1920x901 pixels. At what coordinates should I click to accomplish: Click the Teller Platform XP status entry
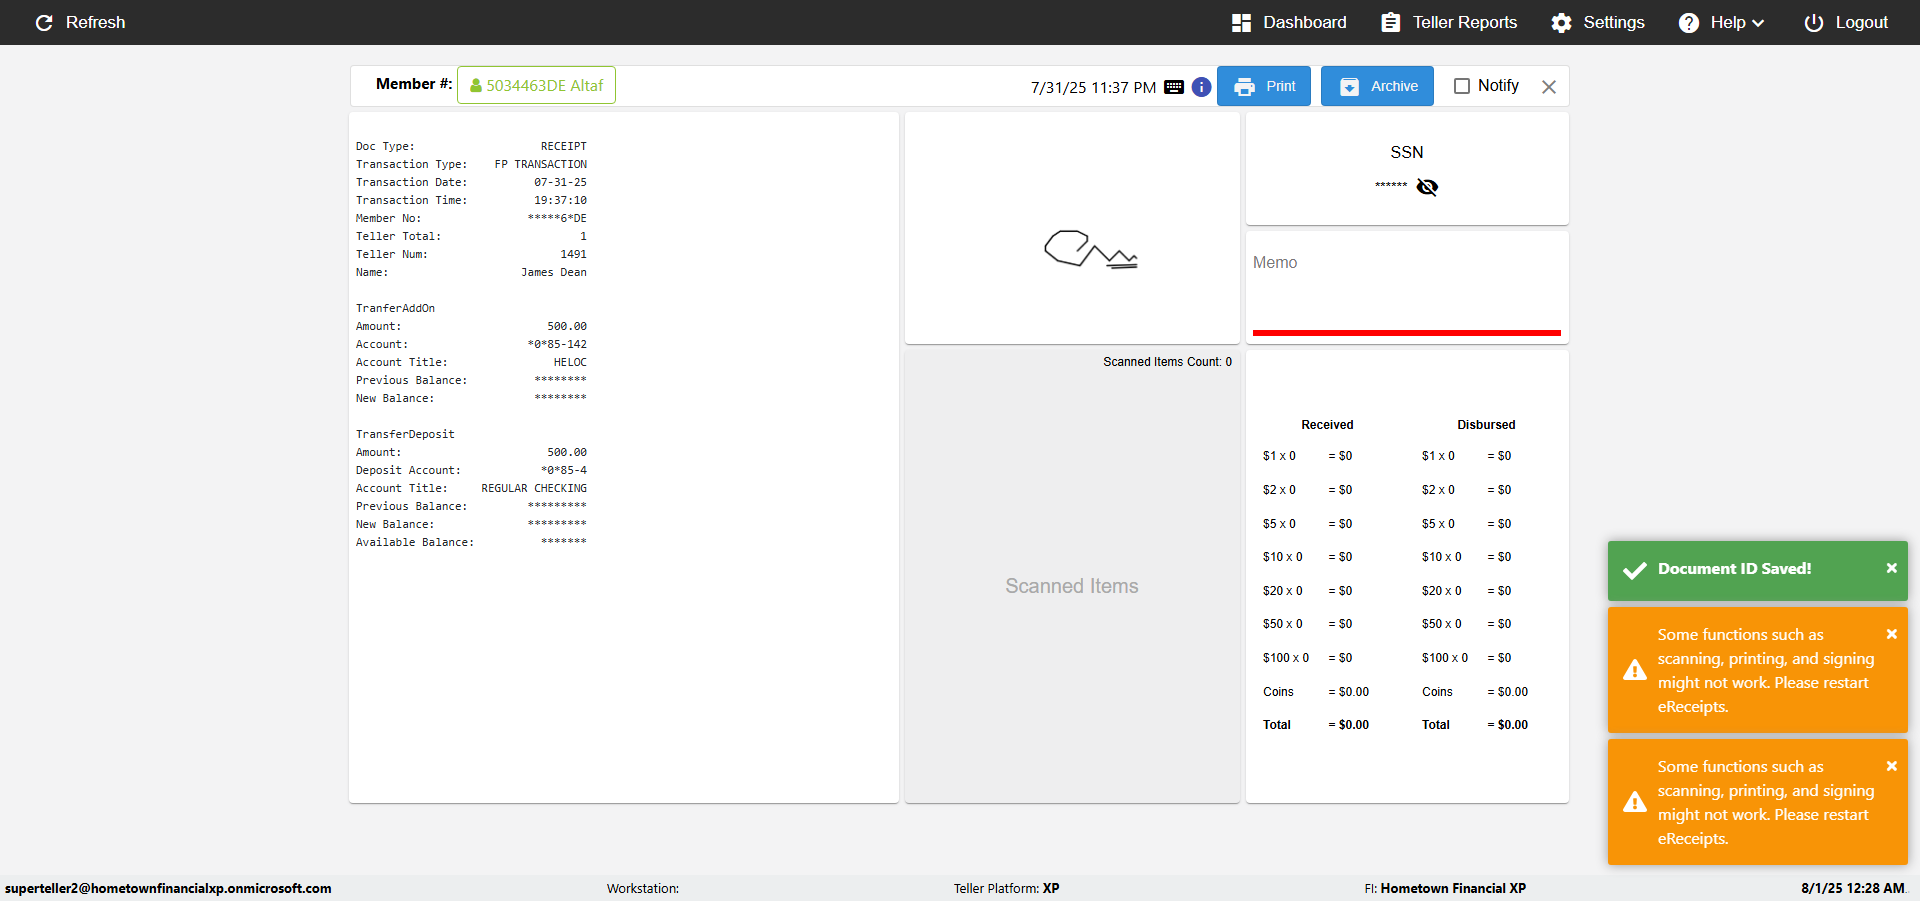pos(1006,888)
